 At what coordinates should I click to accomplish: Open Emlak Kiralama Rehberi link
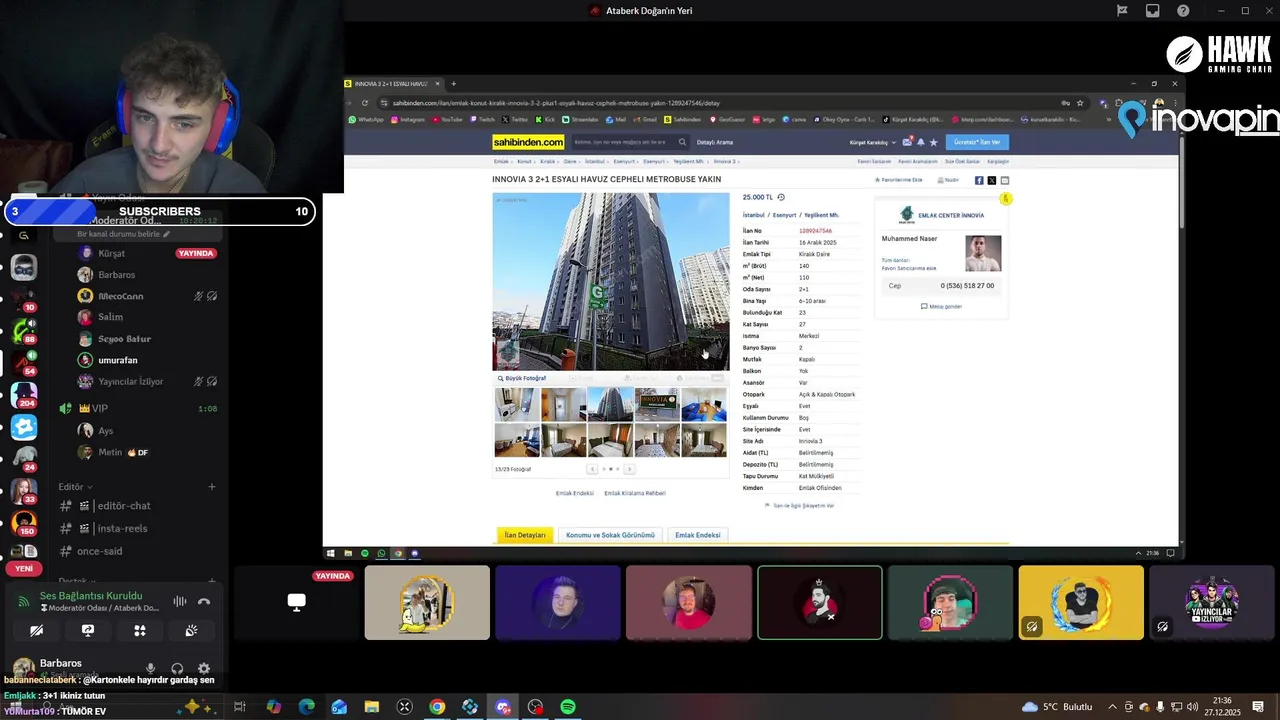(x=636, y=493)
